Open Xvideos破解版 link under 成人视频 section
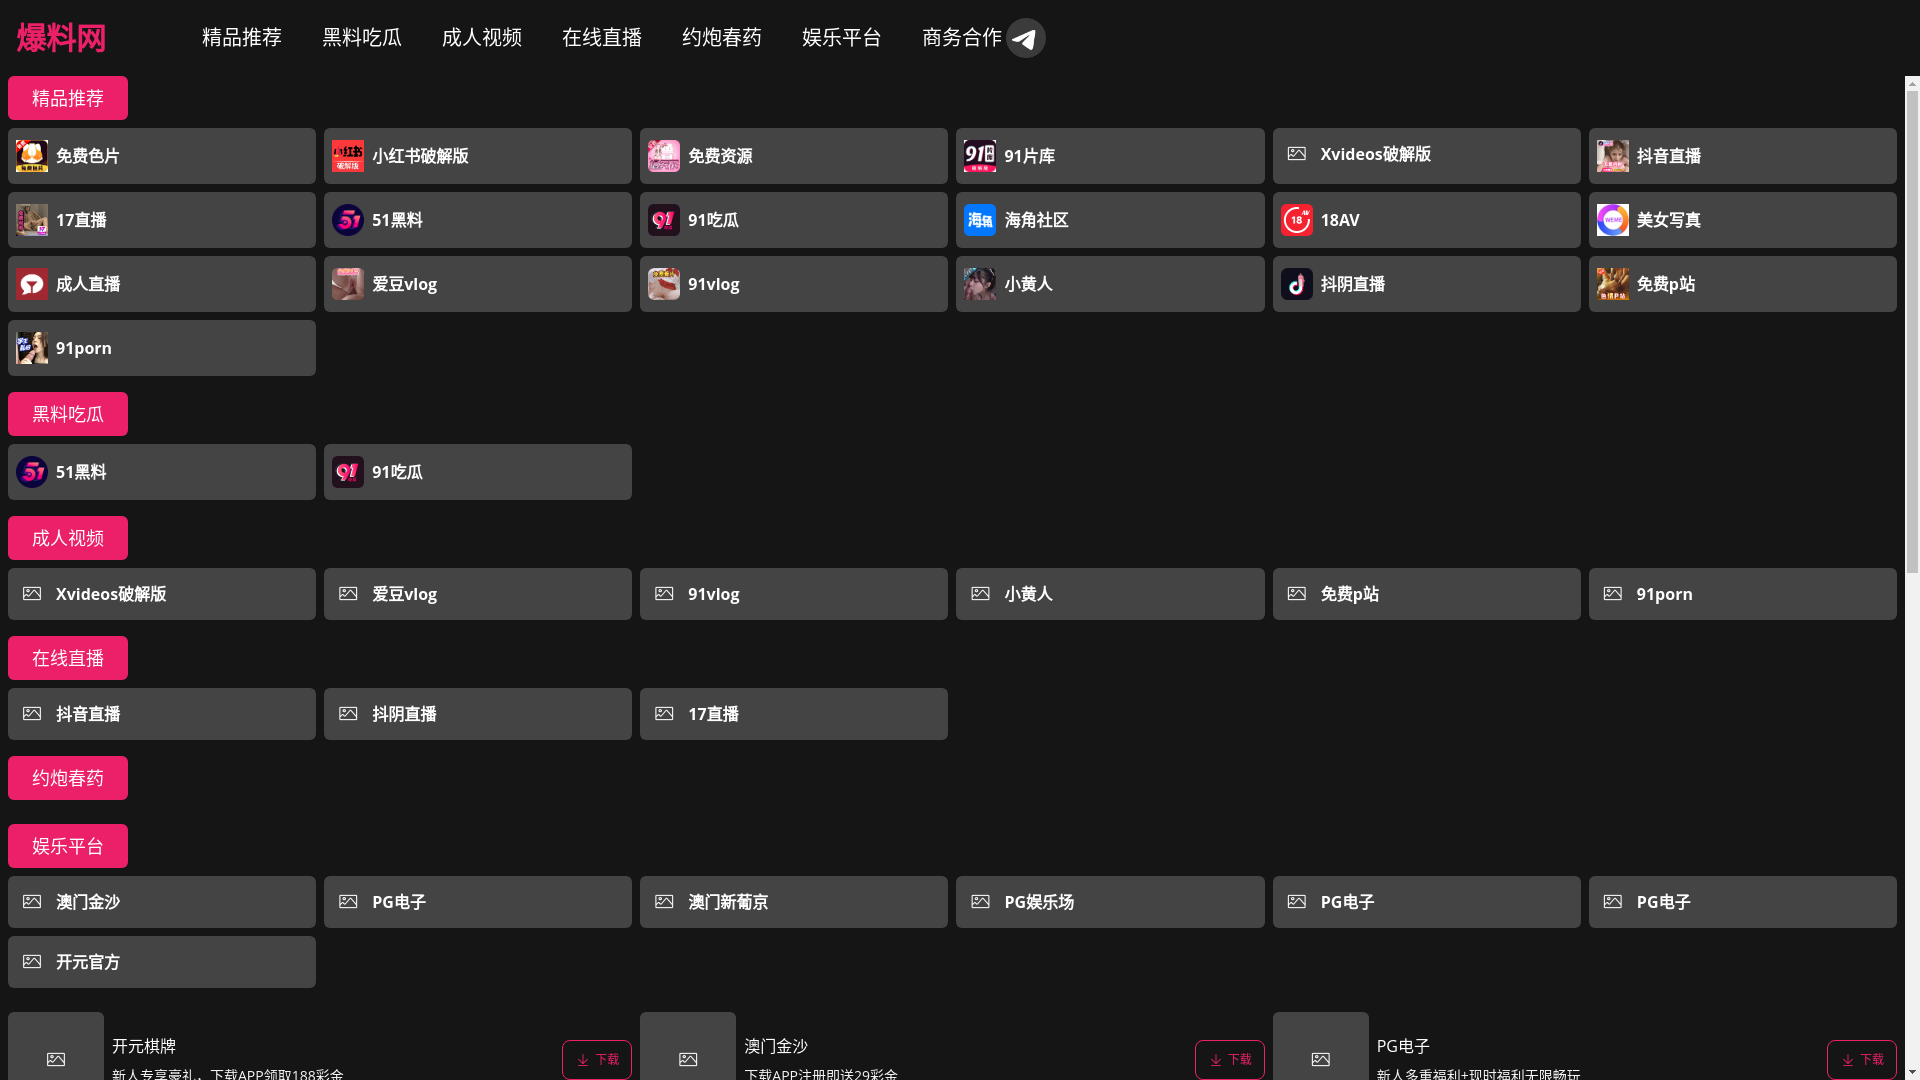The width and height of the screenshot is (1920, 1080). 162,594
